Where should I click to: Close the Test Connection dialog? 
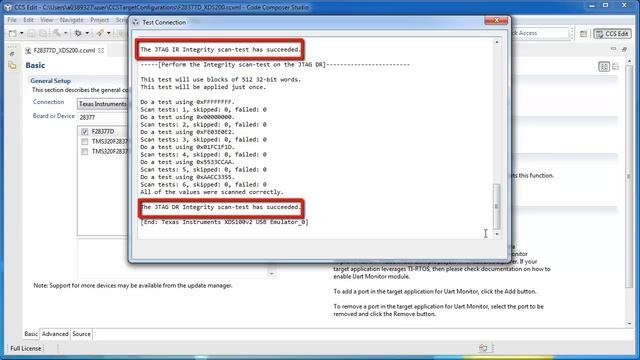496,20
